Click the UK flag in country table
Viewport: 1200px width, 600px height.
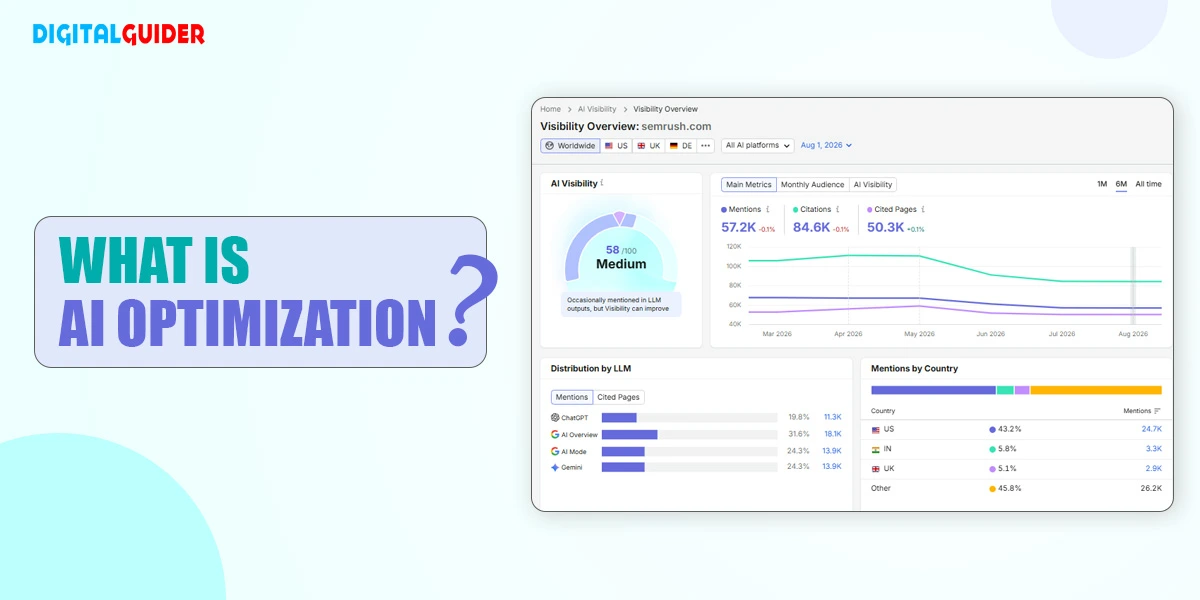coord(876,468)
